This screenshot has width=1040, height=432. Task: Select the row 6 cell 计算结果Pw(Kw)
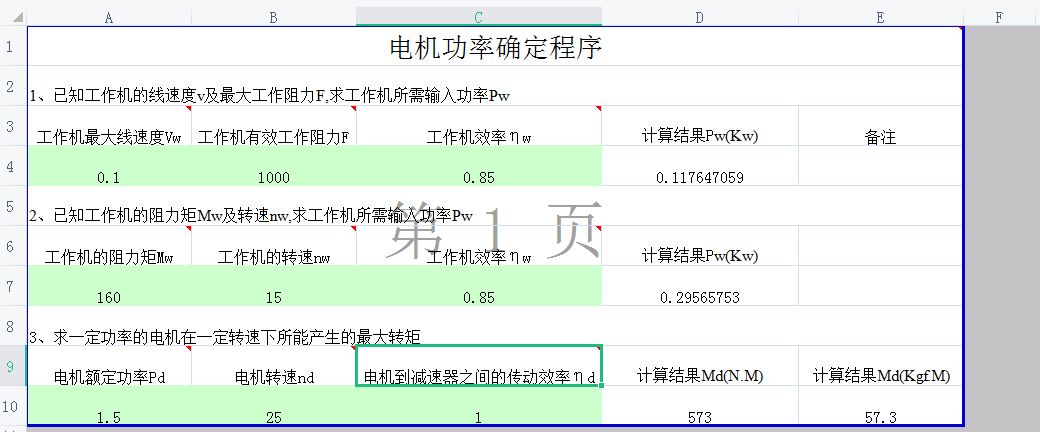click(700, 246)
